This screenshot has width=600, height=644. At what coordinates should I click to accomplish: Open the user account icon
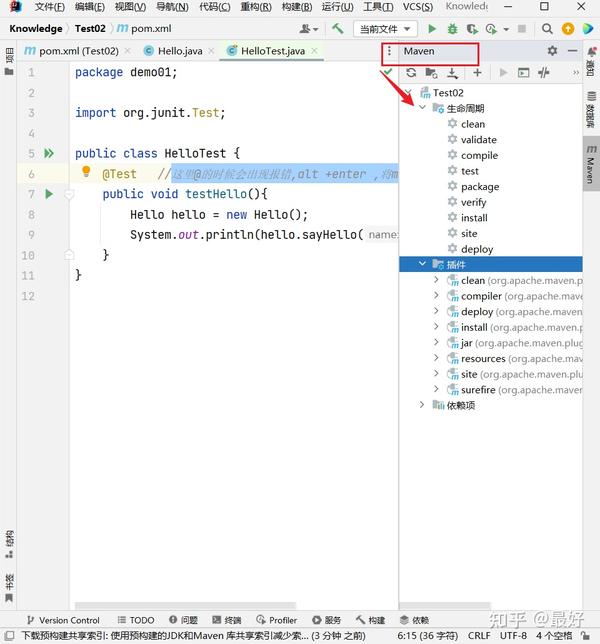309,29
